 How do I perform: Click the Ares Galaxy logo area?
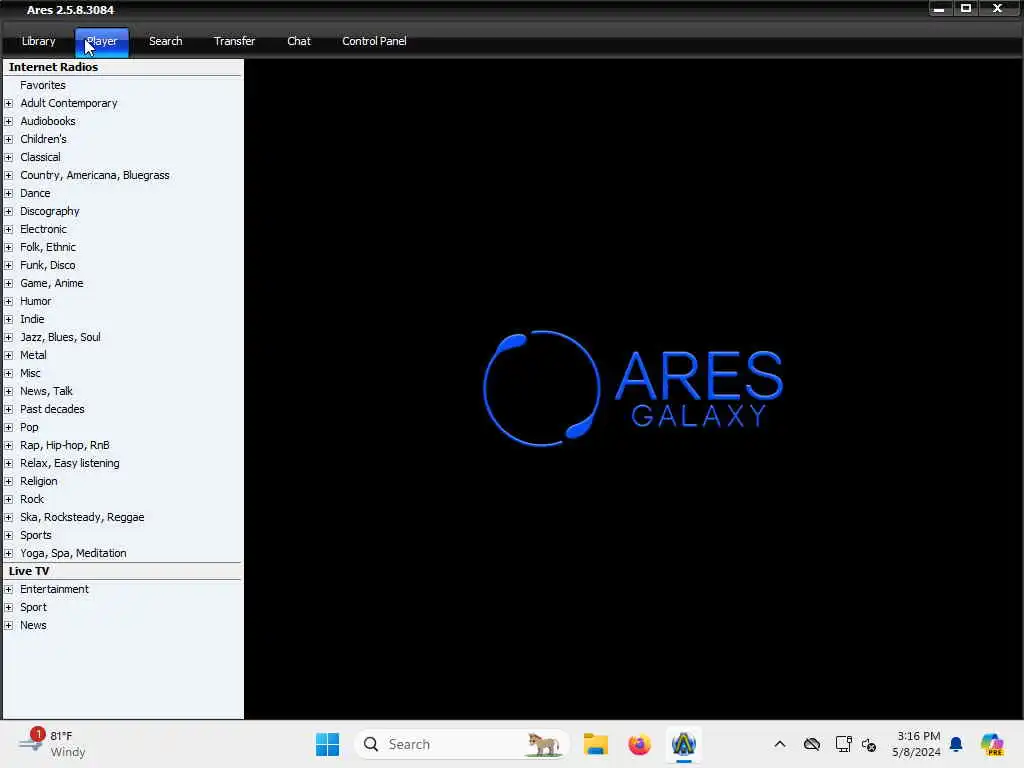point(633,389)
